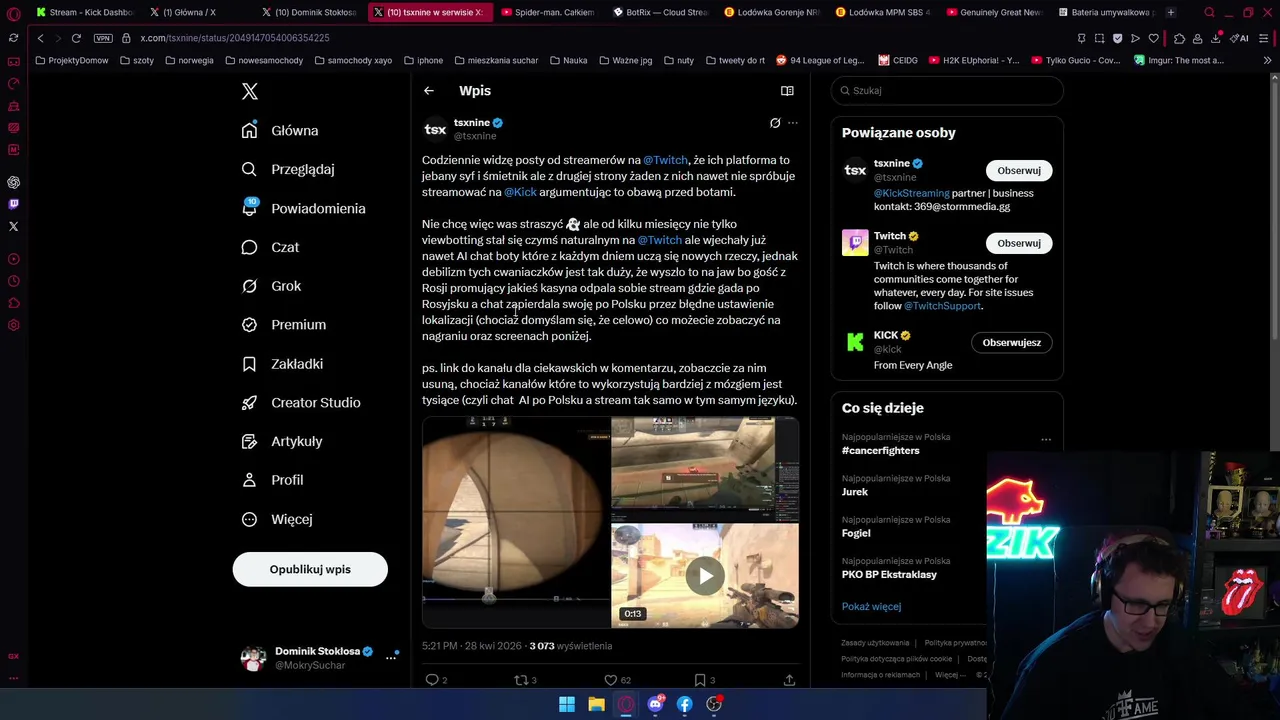Open the X icon in the Opera sidebar
This screenshot has width=1280, height=720.
point(13,226)
